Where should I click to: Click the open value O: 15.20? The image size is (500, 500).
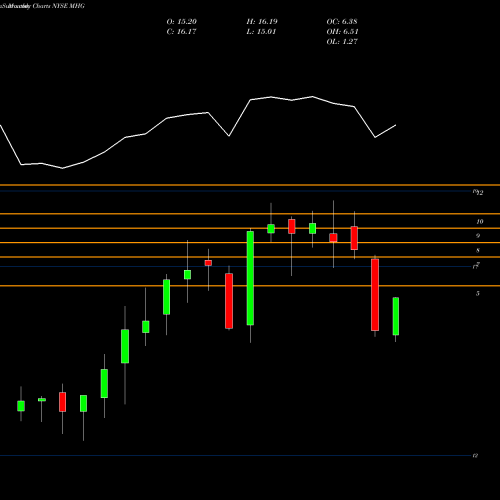(182, 22)
